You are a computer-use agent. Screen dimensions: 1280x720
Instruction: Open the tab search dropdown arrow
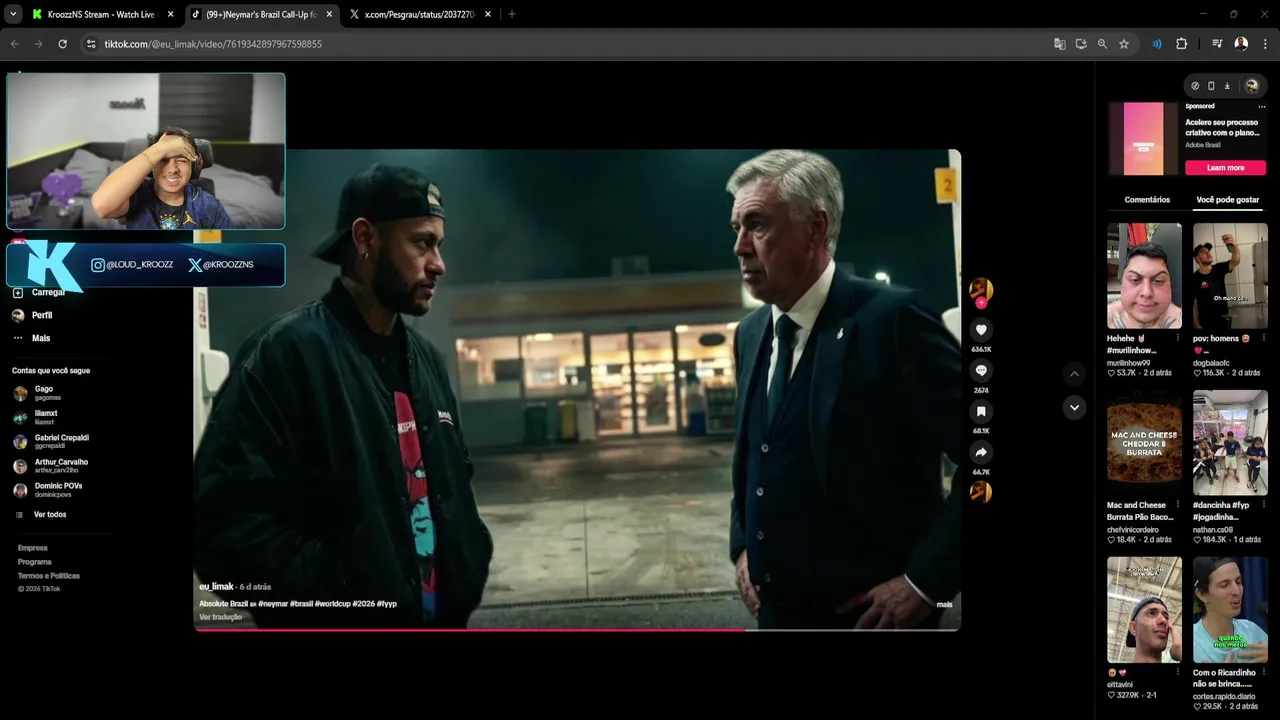13,14
